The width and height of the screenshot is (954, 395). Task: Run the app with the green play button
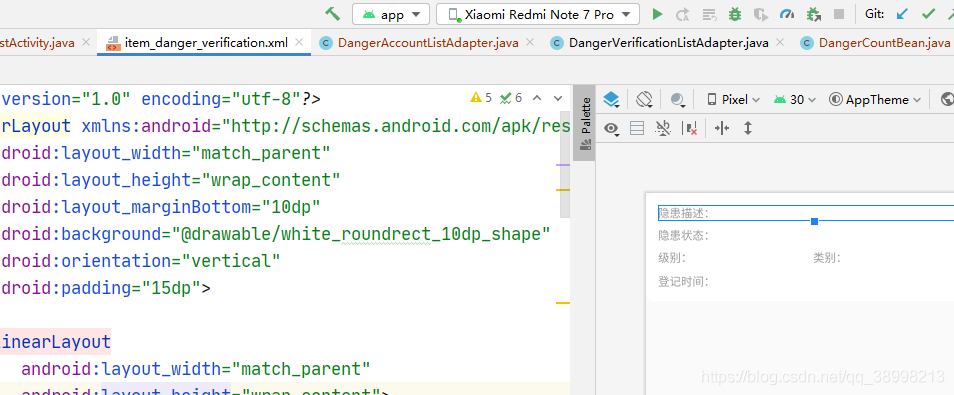point(657,14)
